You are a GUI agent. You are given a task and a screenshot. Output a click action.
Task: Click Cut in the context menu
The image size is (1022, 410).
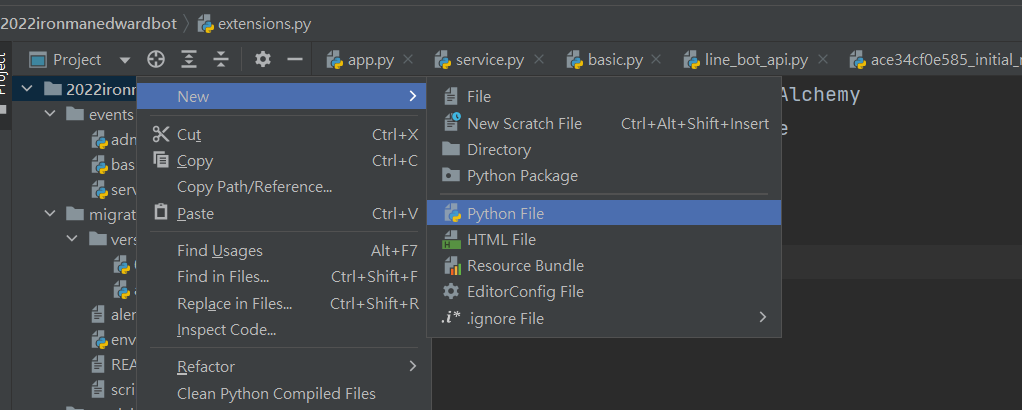[x=189, y=135]
